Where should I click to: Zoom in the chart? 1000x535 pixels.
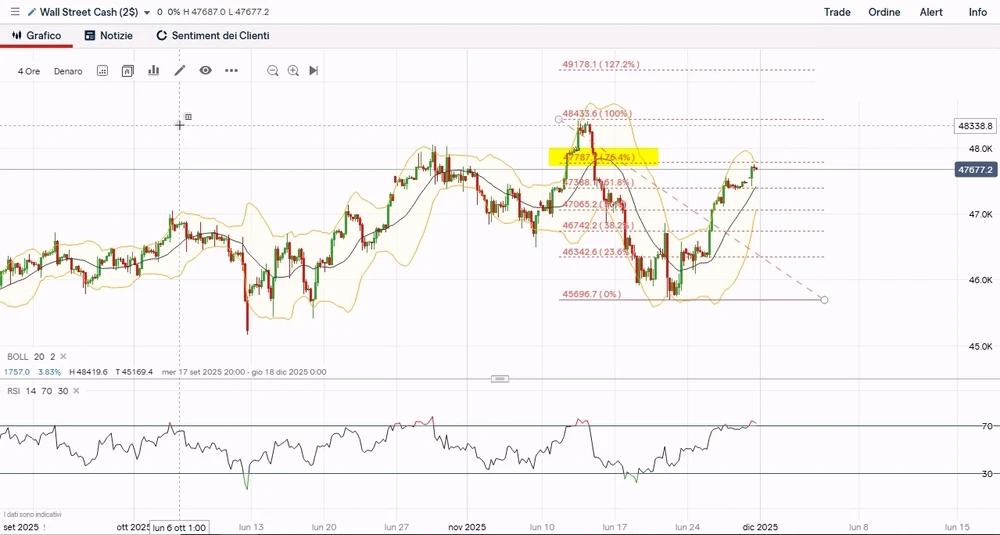pos(293,71)
